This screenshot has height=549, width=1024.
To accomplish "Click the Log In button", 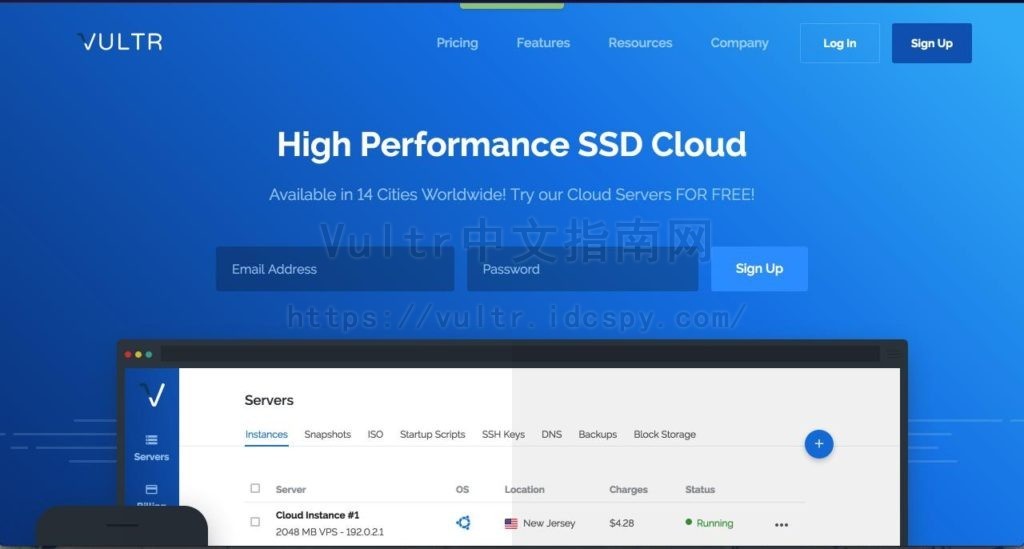I will (x=839, y=43).
